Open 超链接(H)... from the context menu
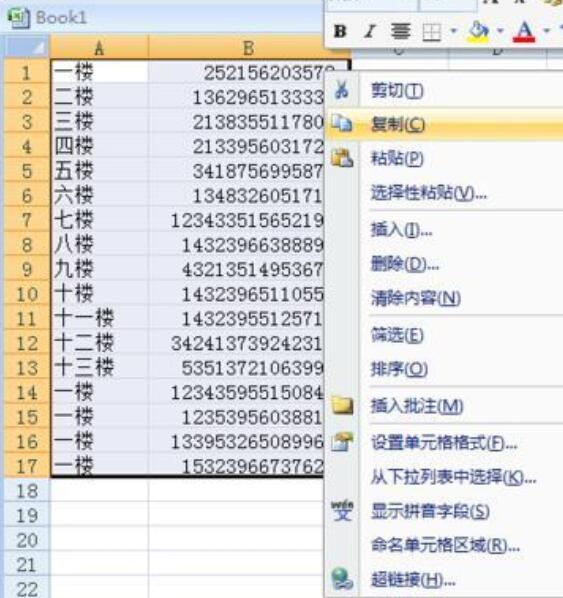Image resolution: width=563 pixels, height=598 pixels. click(x=413, y=580)
